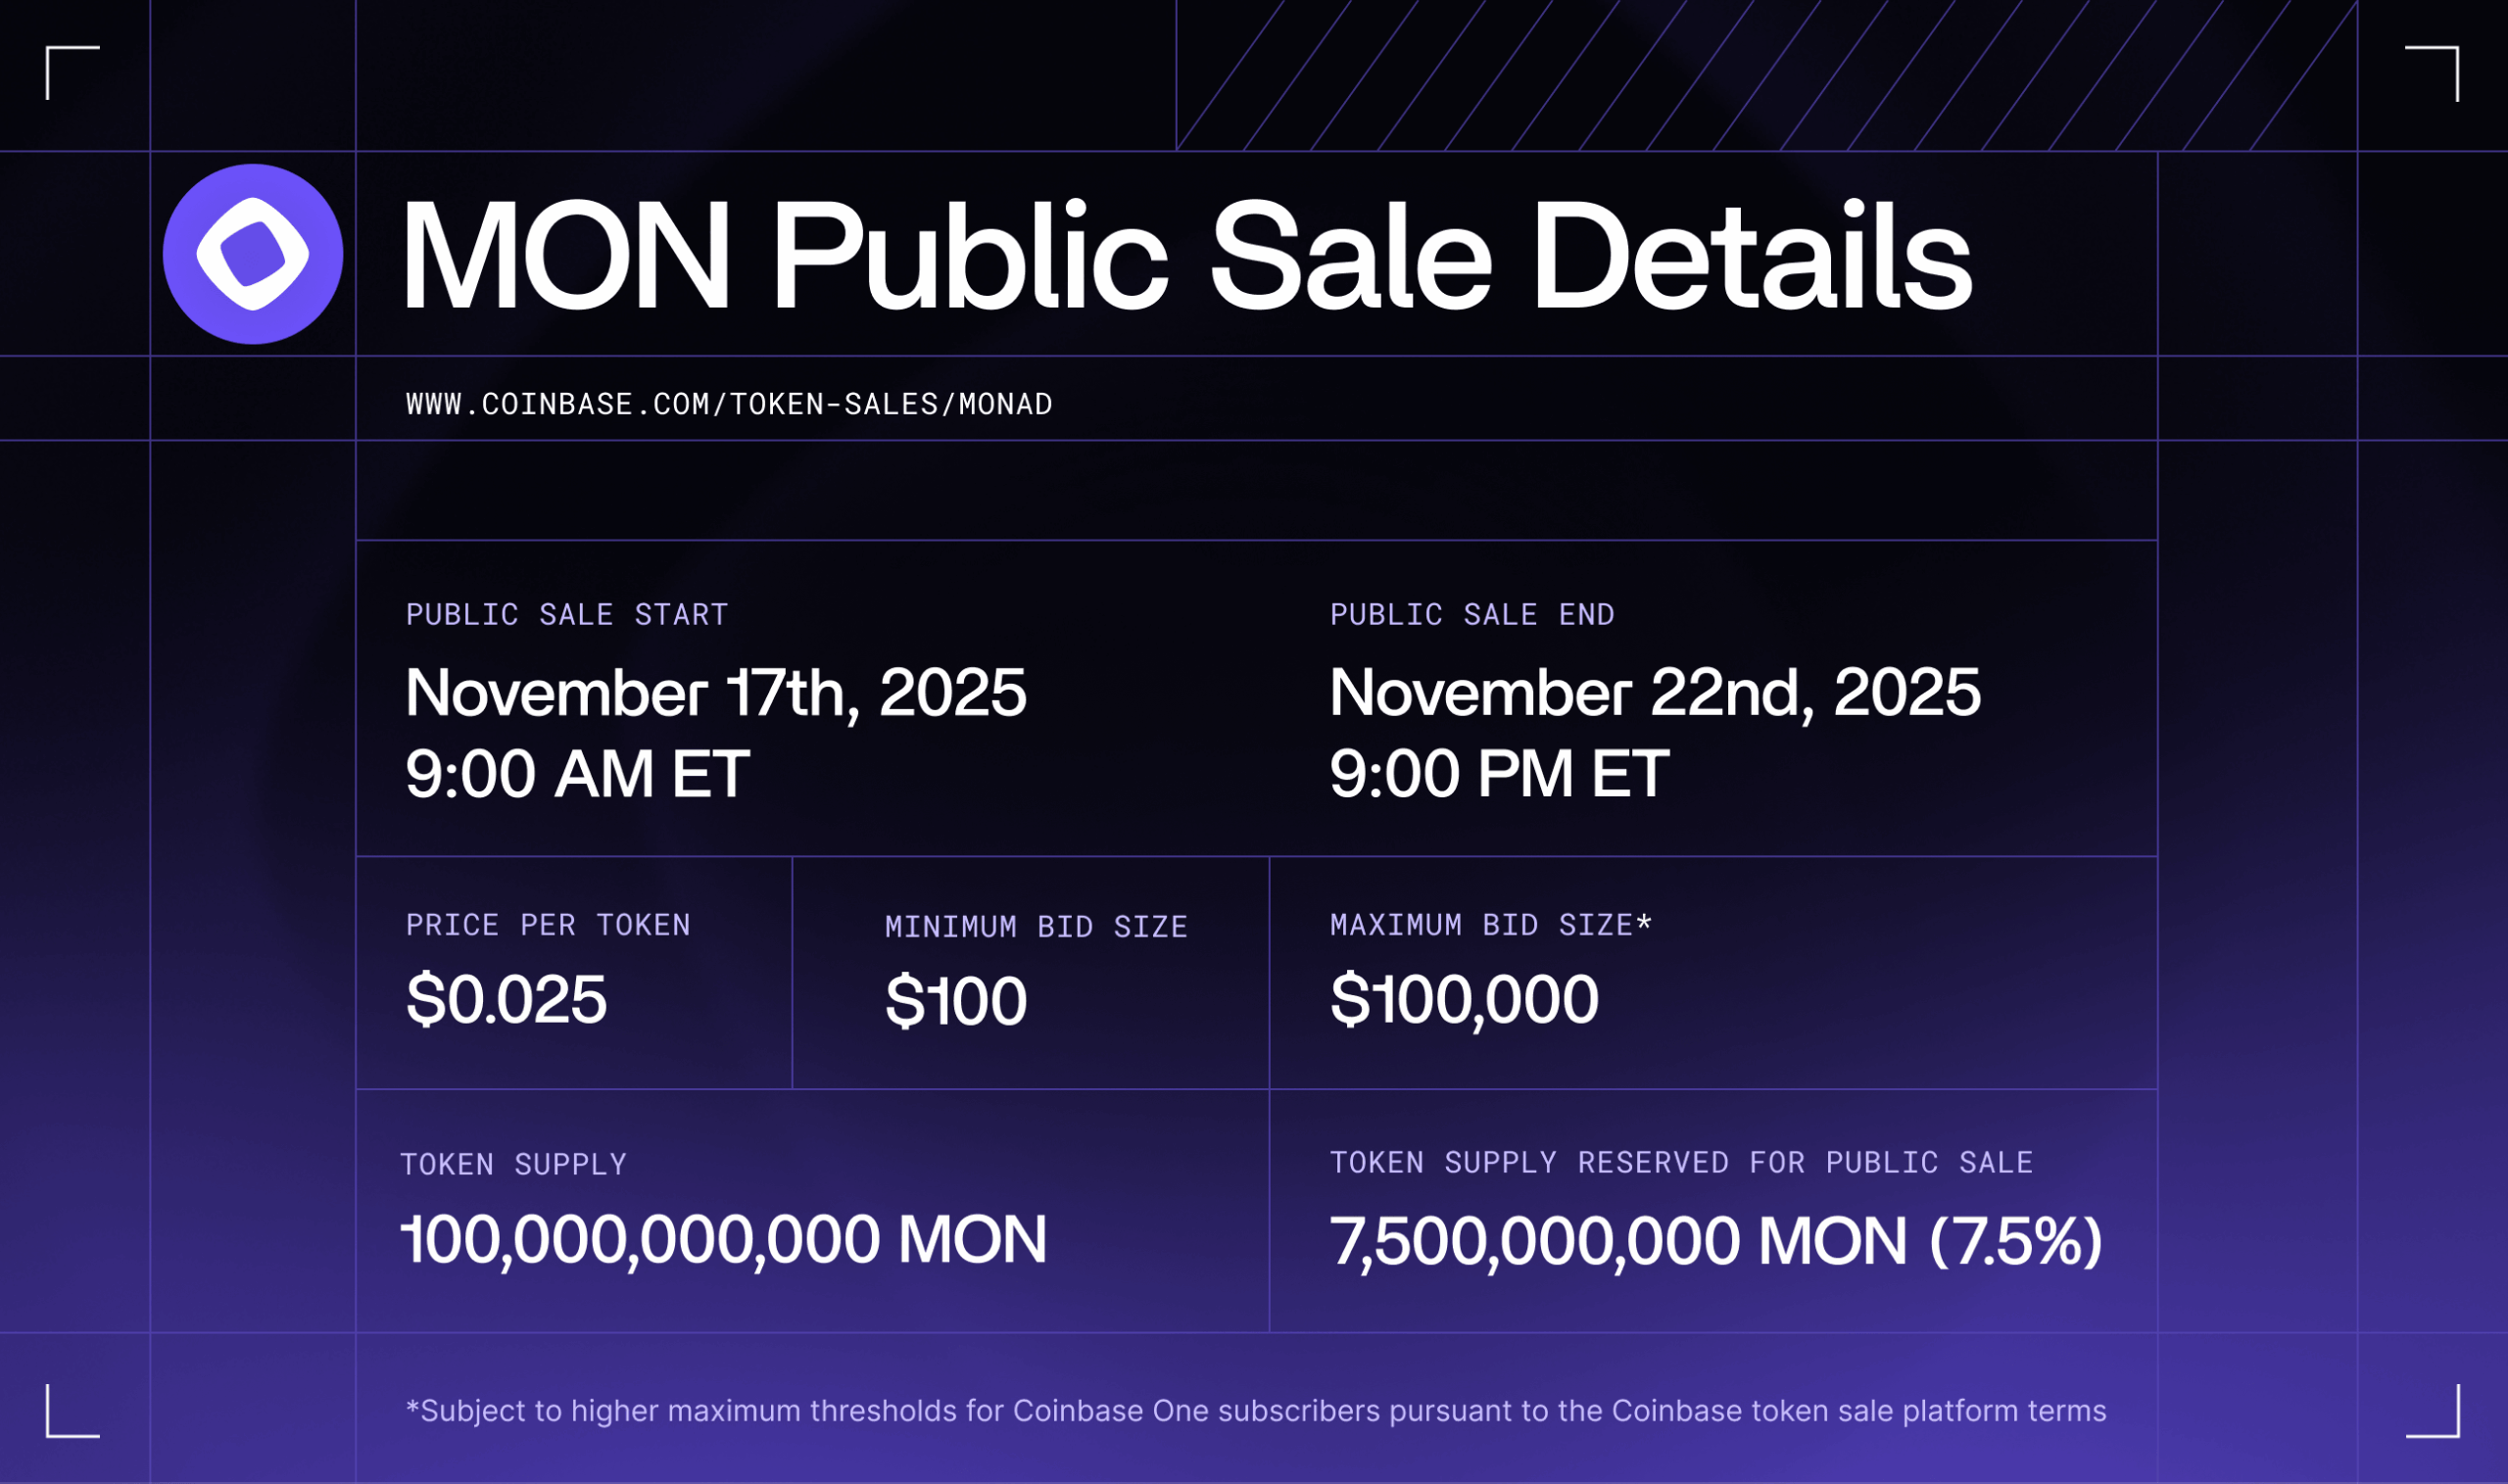Click the diagonal striped pattern area
The height and width of the screenshot is (1484, 2508).
pyautogui.click(x=1765, y=75)
